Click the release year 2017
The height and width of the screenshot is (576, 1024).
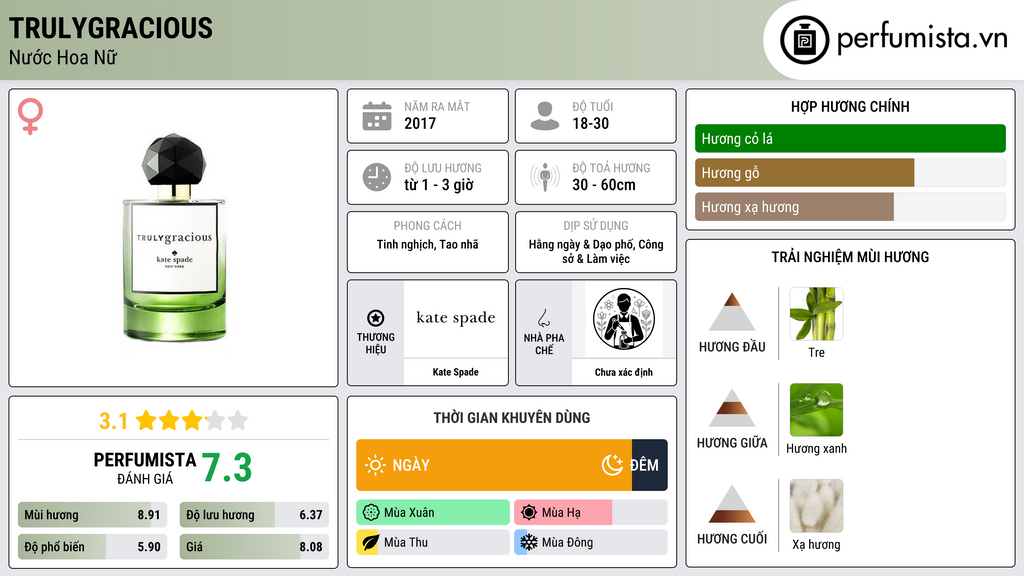pyautogui.click(x=420, y=123)
